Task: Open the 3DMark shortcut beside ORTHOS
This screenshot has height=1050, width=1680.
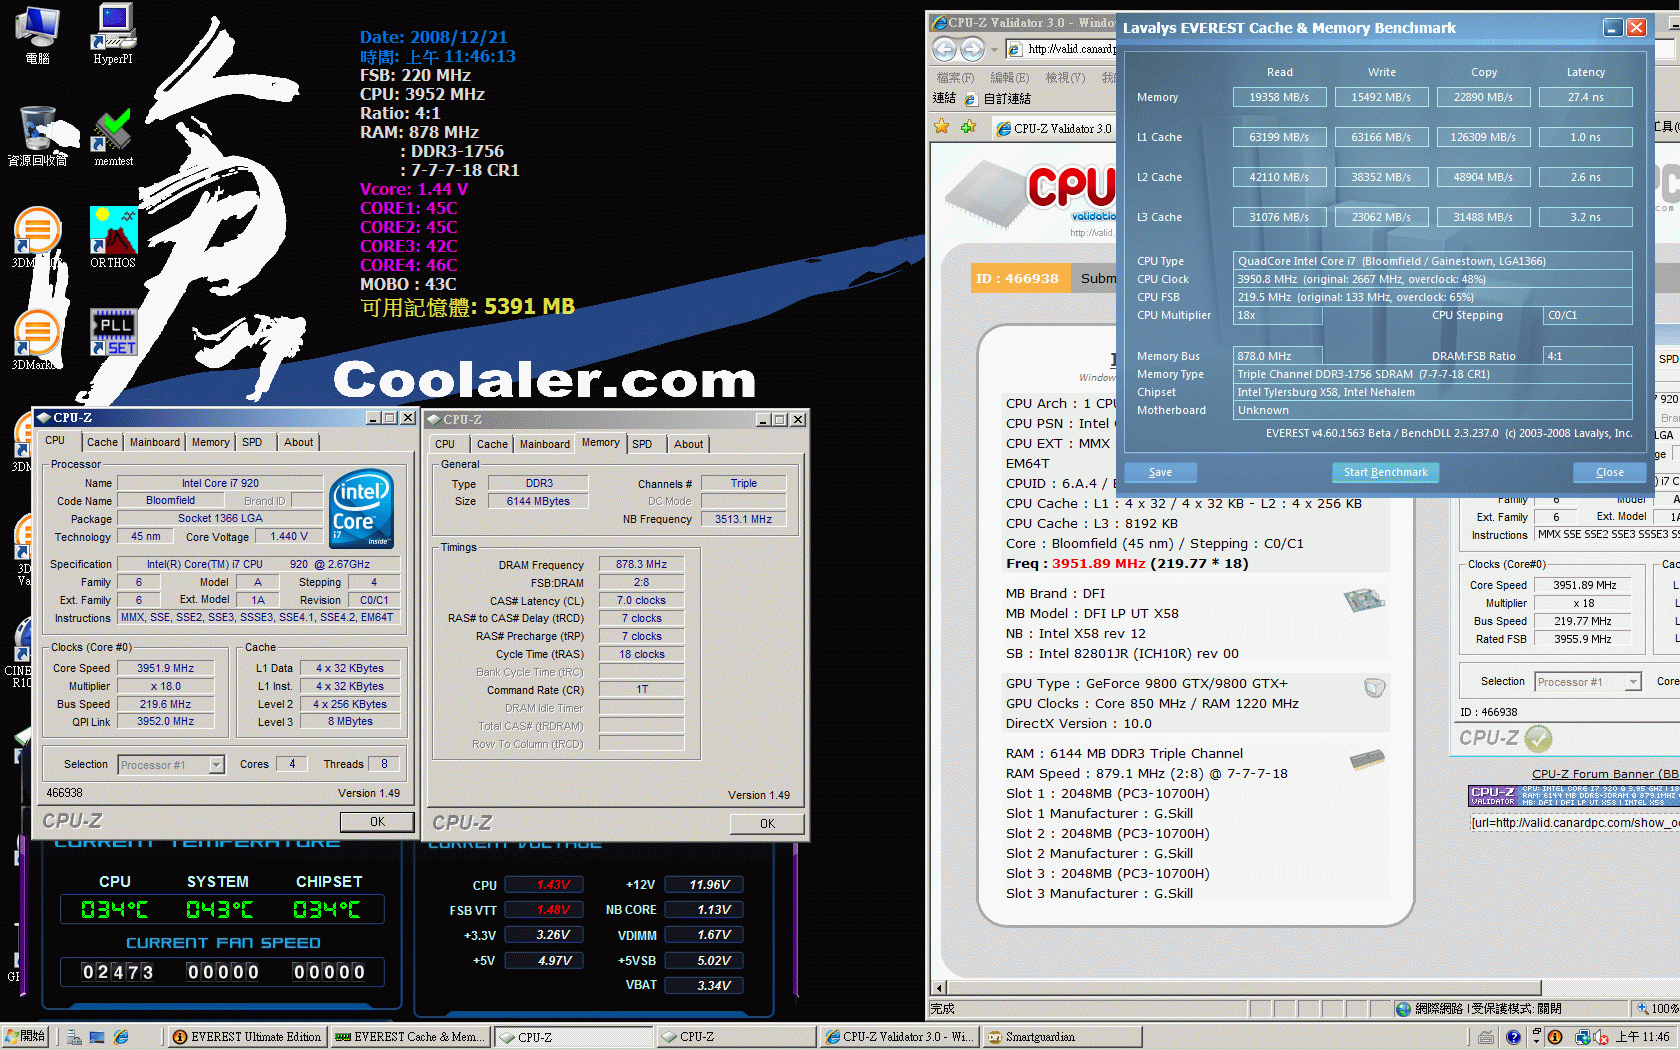Action: 37,237
